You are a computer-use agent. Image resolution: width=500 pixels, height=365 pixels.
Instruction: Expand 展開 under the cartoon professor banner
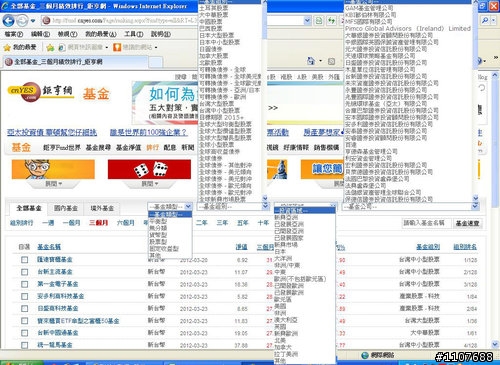coord(53,184)
